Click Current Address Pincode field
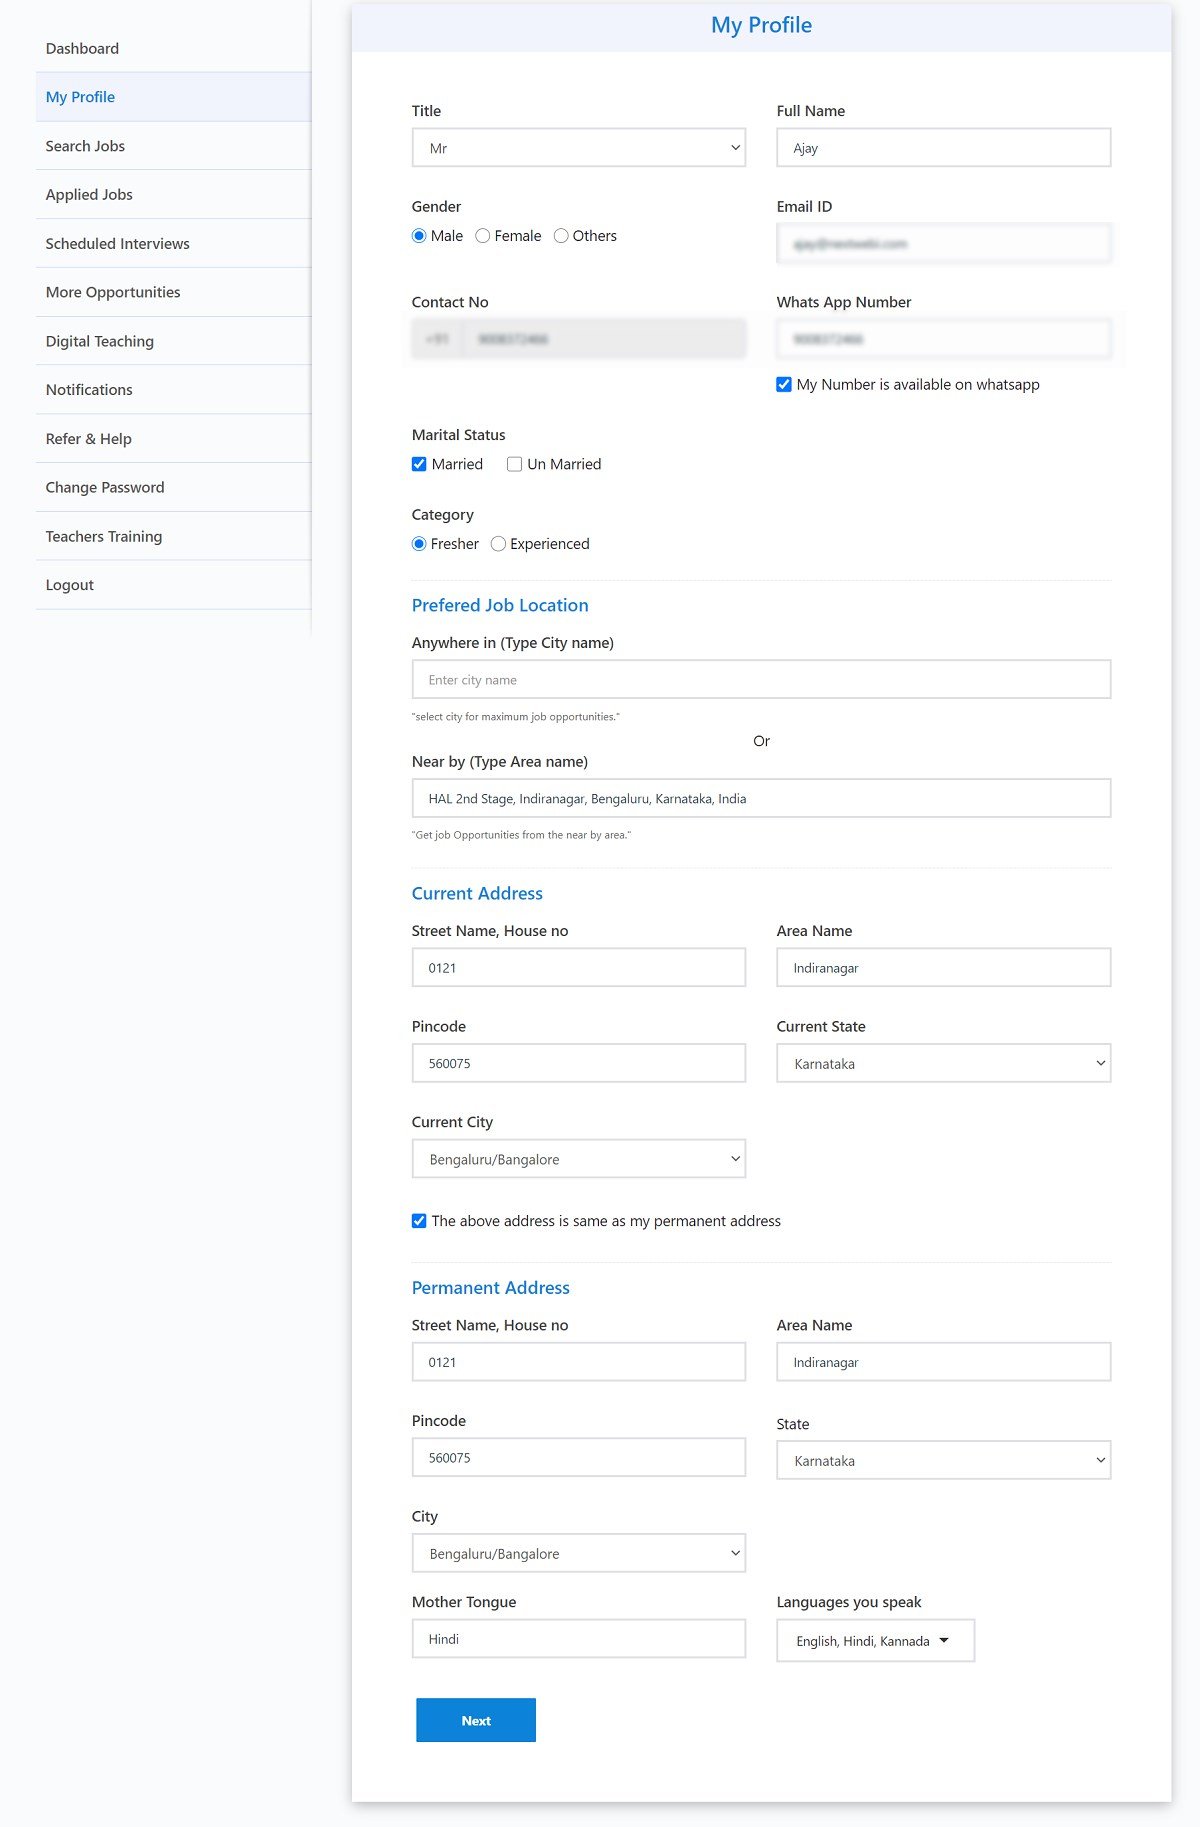The width and height of the screenshot is (1200, 1827). click(579, 1063)
